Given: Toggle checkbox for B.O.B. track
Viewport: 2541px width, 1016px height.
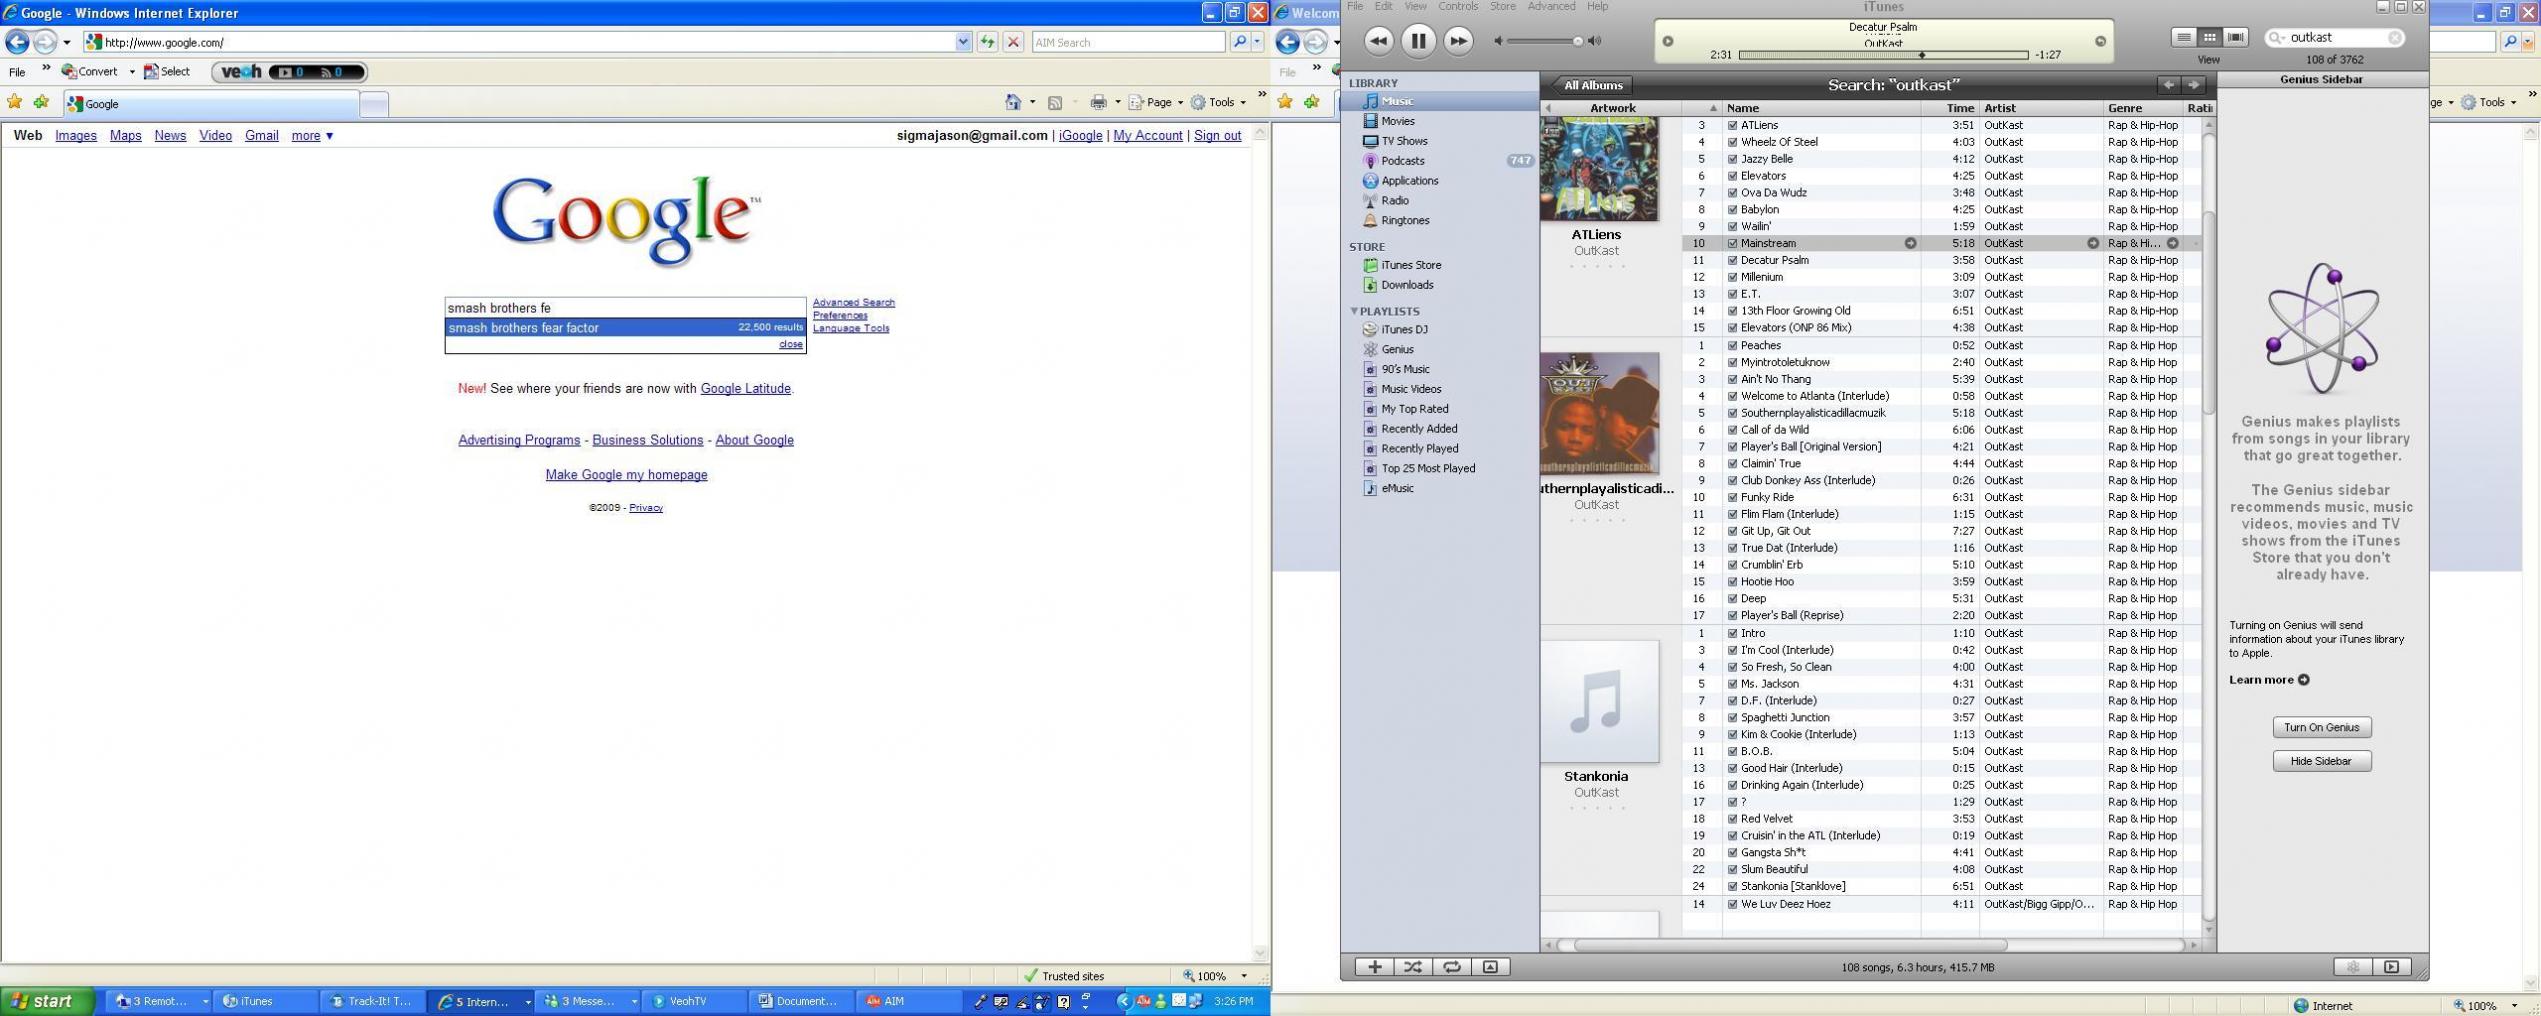Looking at the screenshot, I should point(1732,752).
